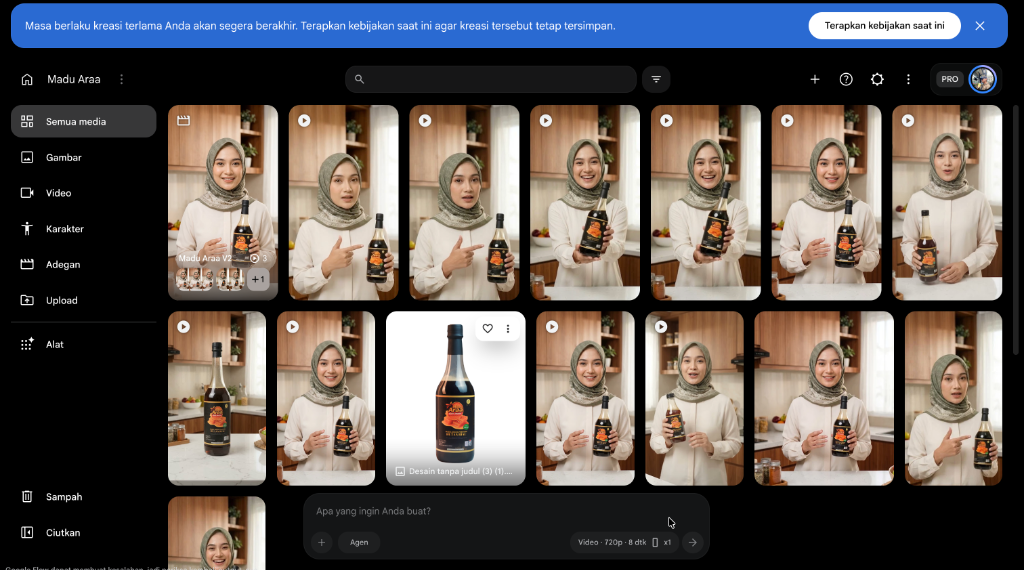This screenshot has width=1024, height=570.
Task: Click the Adegan clapperboard icon in sidebar
Action: click(x=27, y=264)
